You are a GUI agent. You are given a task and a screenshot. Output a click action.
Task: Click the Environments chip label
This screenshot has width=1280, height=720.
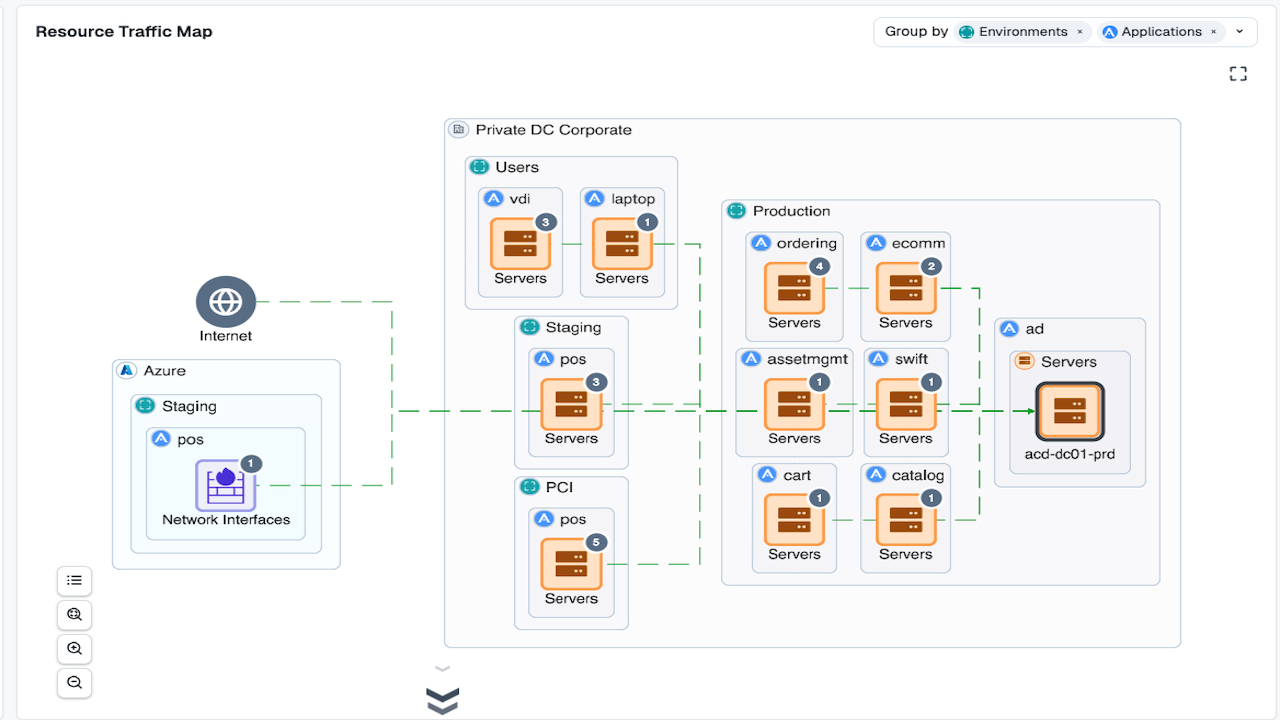click(x=1023, y=32)
